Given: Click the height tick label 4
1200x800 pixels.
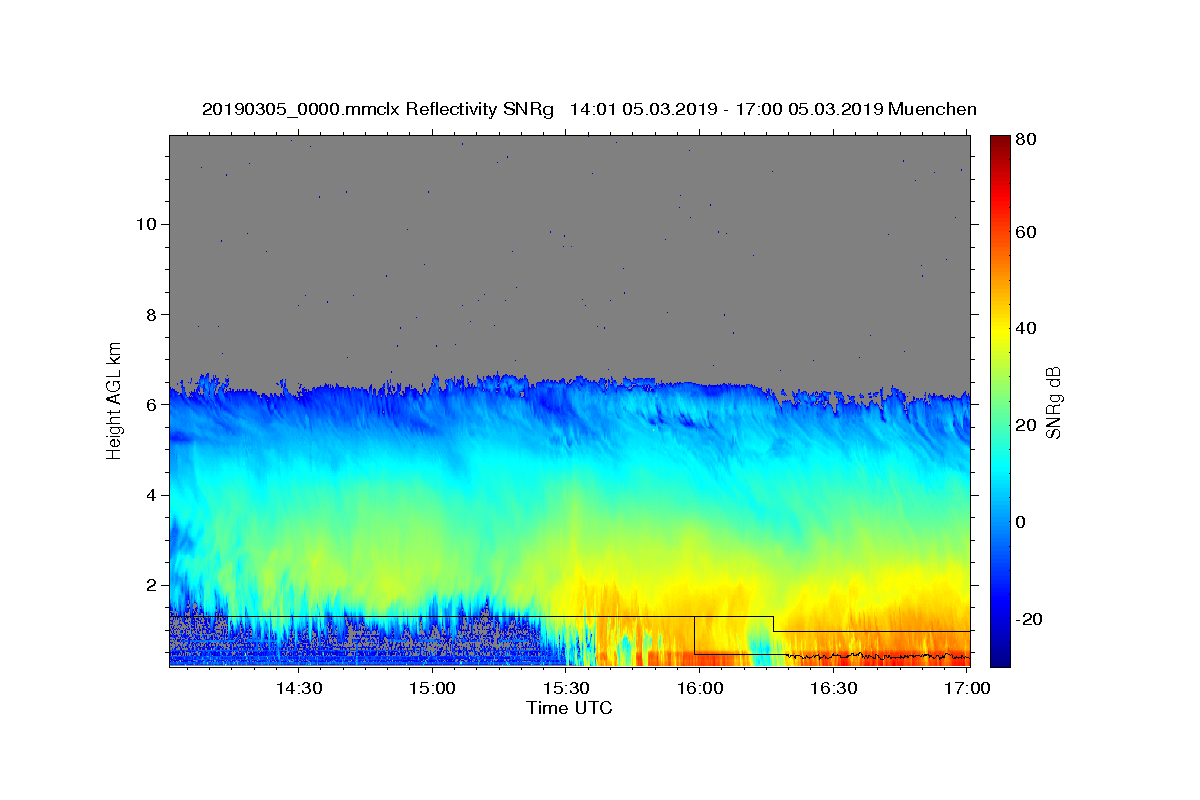Looking at the screenshot, I should point(149,494).
